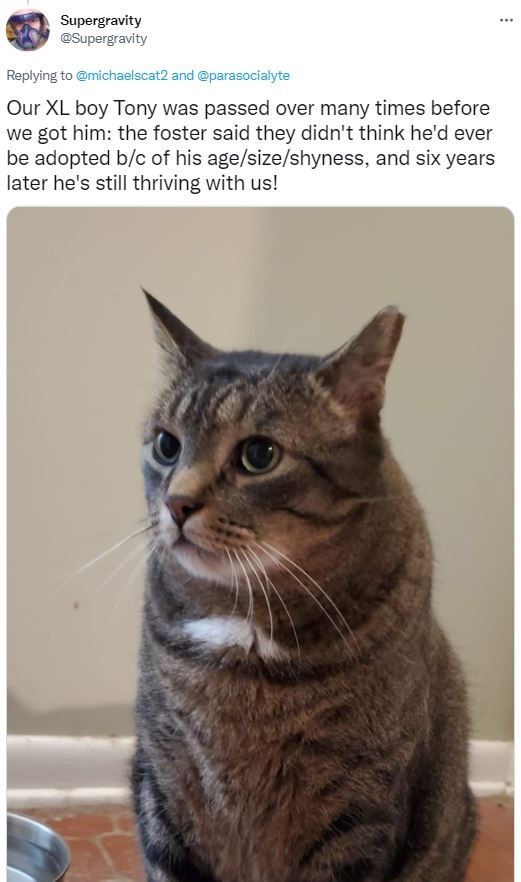
Task: Open Supergravity's profile avatar picture
Action: click(x=28, y=30)
